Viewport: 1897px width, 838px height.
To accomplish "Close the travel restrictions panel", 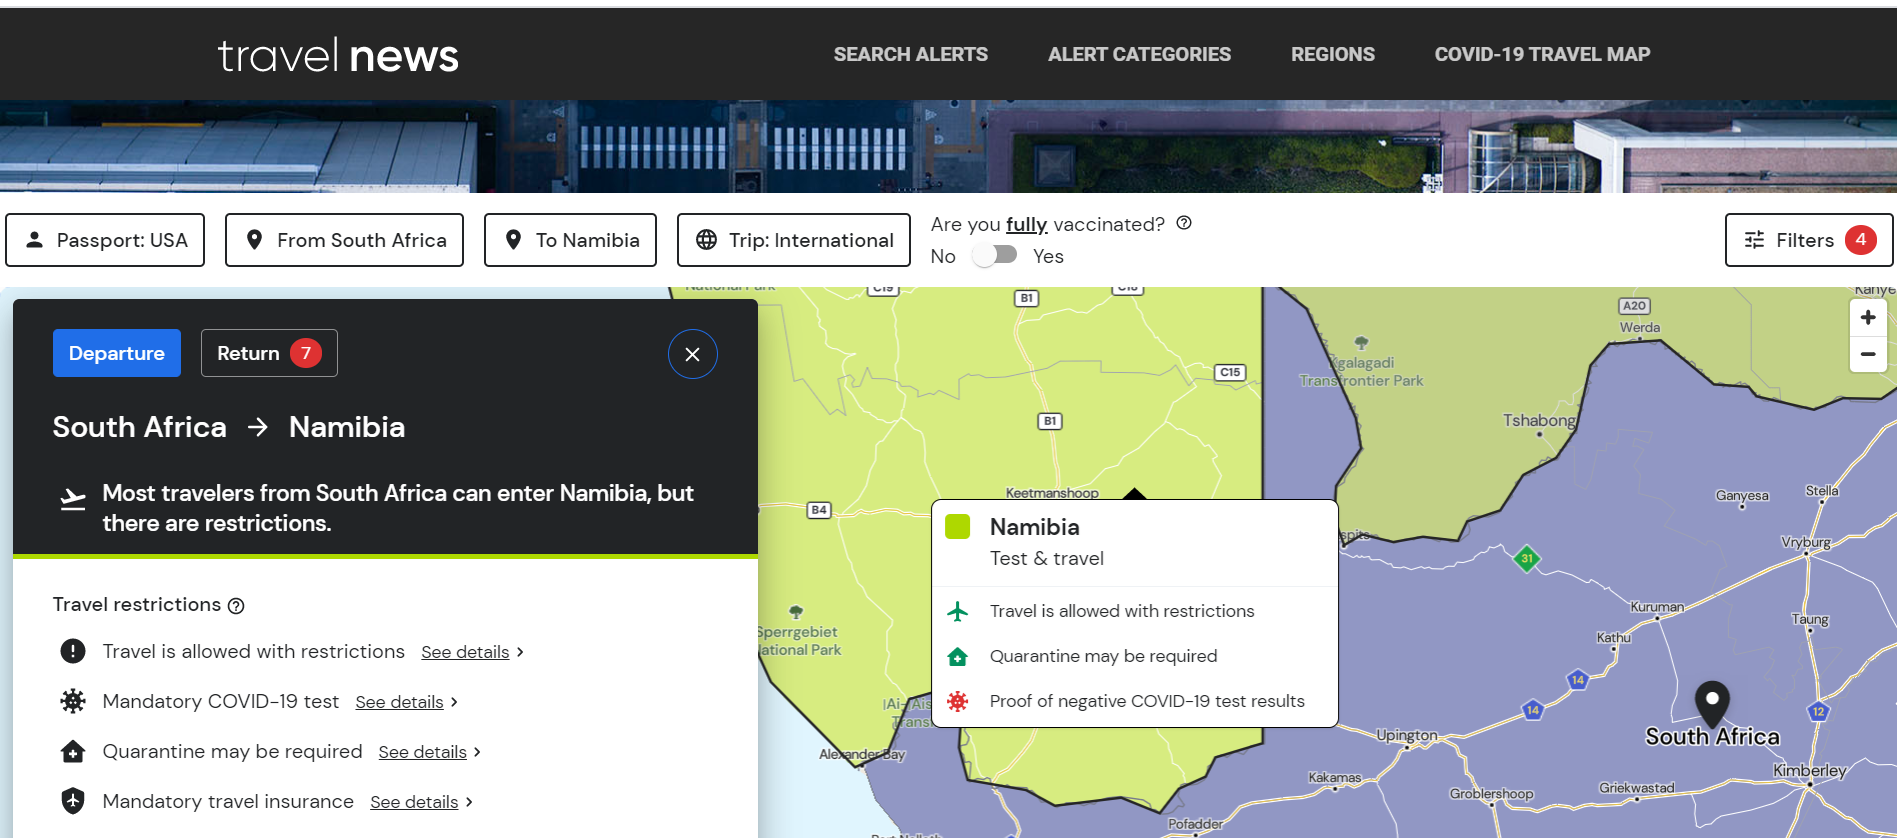I will pos(692,354).
